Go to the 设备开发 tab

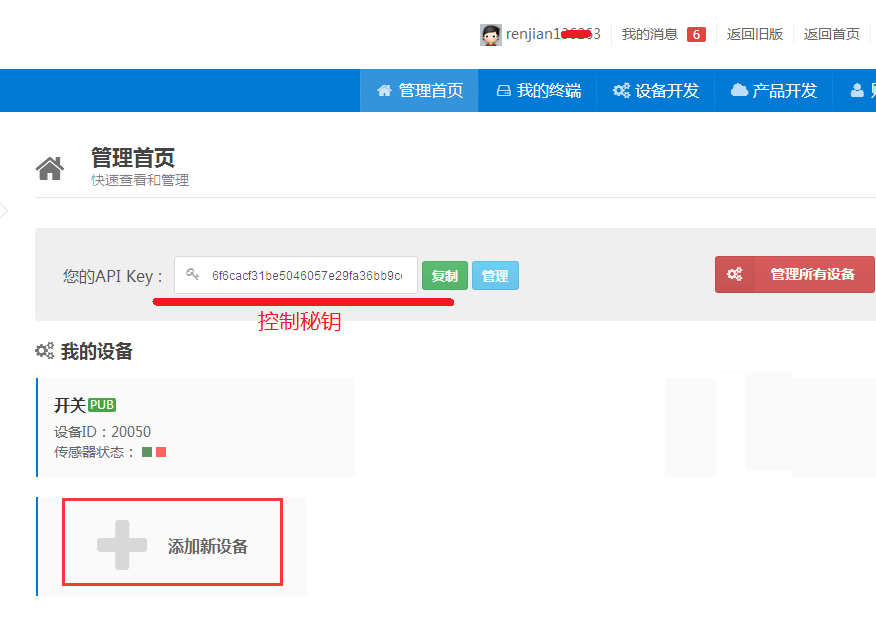coord(656,91)
